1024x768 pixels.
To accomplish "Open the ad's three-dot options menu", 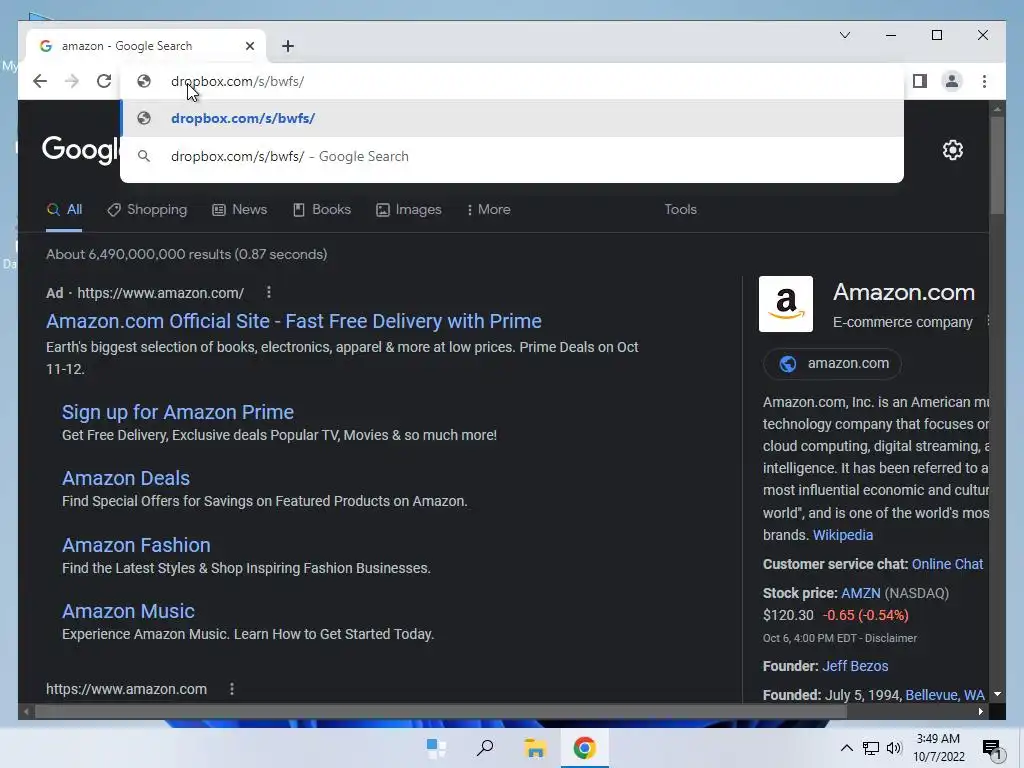I will coord(268,293).
